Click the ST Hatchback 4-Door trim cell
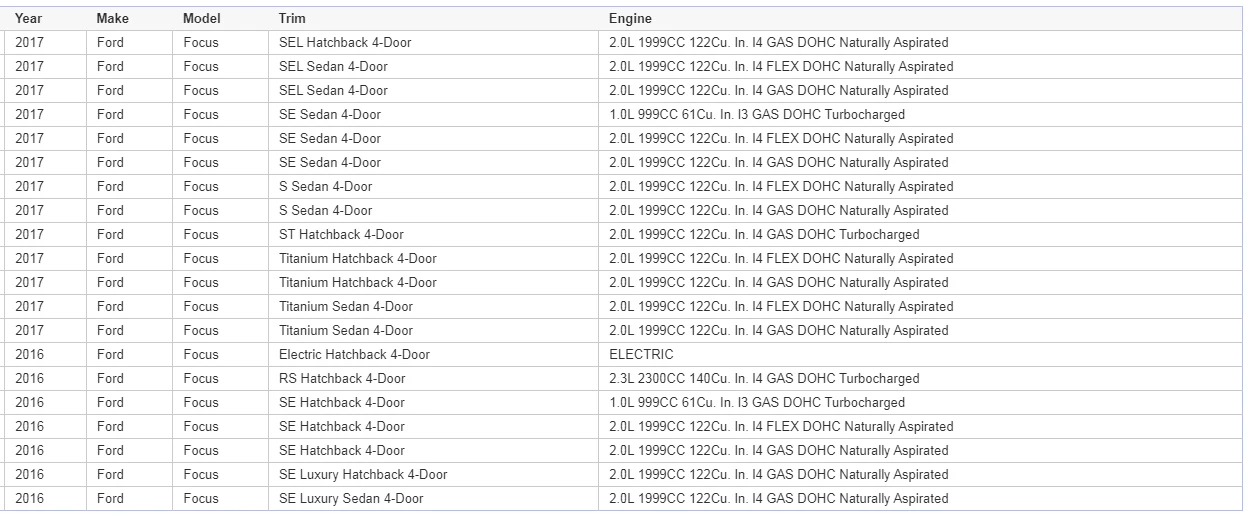Screen dimensions: 1248x516 pyautogui.click(x=433, y=235)
